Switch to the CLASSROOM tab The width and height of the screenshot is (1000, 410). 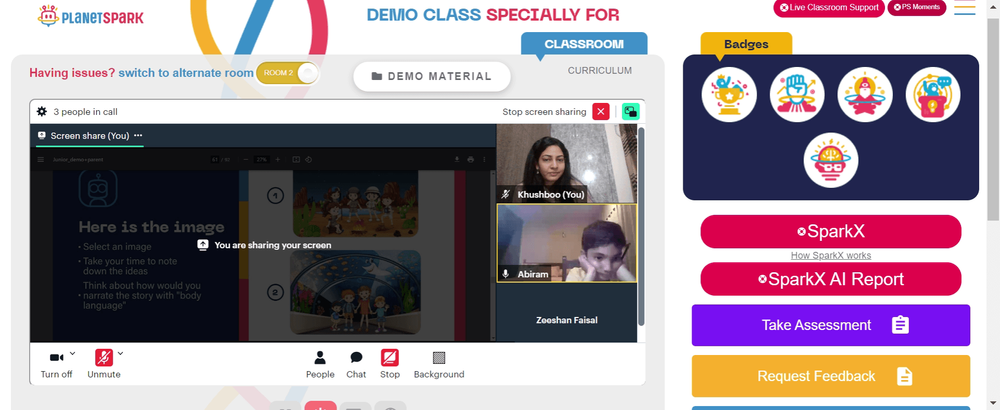(584, 44)
